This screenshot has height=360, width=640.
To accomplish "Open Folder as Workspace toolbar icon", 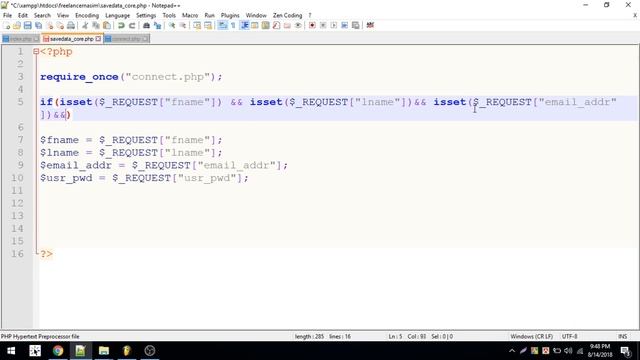I will [x=287, y=25].
